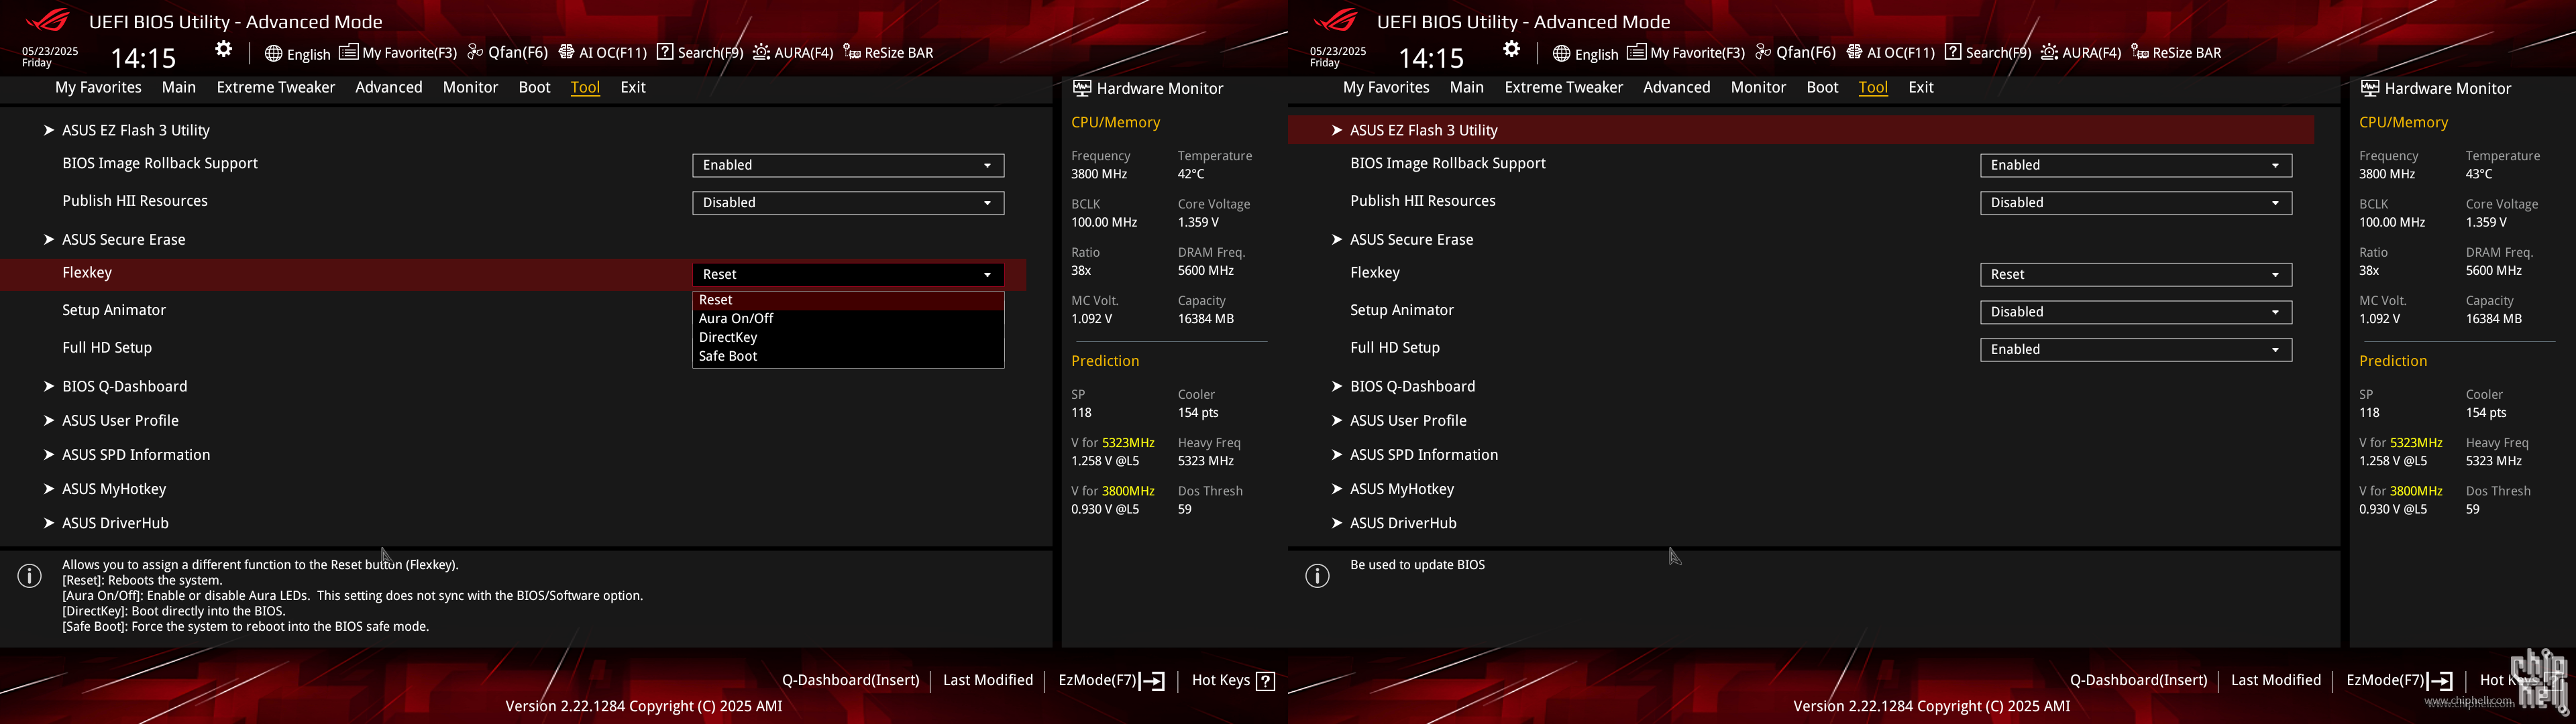Open Boot tab in right screen
The height and width of the screenshot is (724, 2576).
(1822, 87)
